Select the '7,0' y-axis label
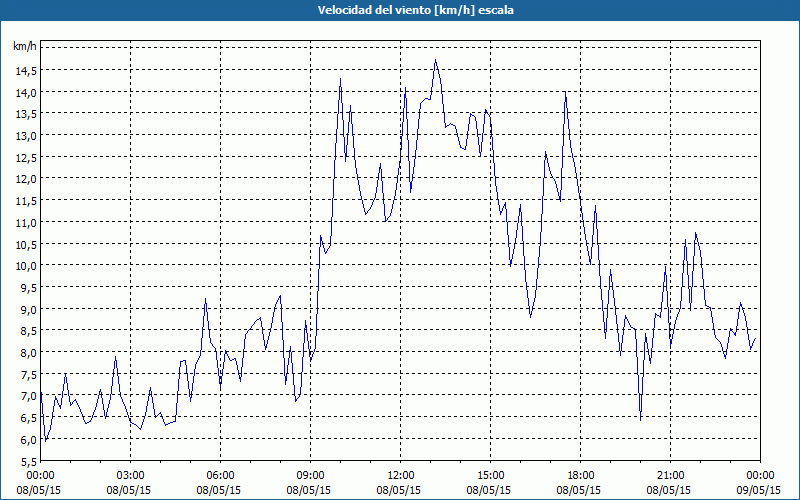Screen dimensions: 800x500 [28, 396]
